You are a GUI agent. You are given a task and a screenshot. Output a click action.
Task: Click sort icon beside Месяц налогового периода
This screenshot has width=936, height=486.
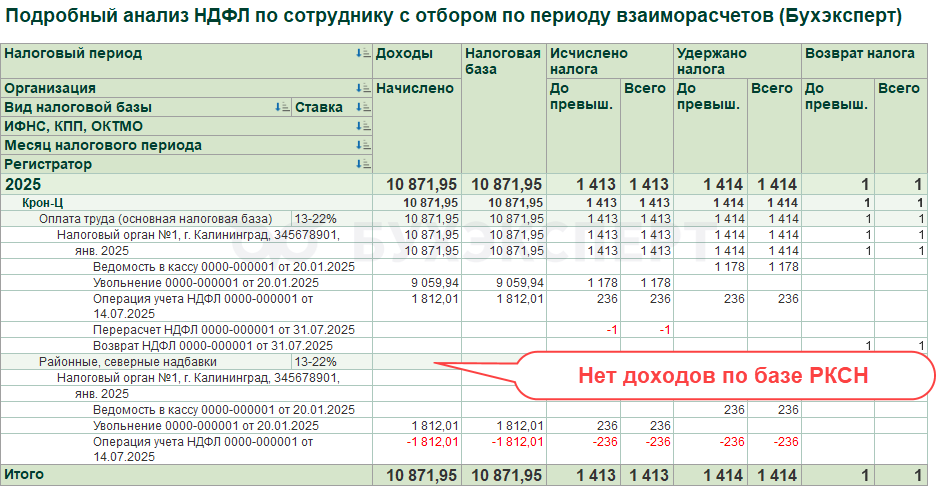(363, 145)
